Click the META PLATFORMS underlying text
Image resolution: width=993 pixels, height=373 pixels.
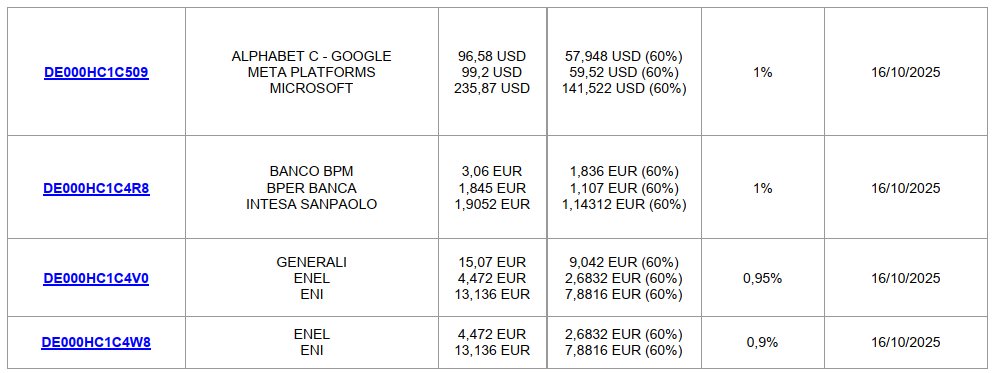tap(312, 73)
